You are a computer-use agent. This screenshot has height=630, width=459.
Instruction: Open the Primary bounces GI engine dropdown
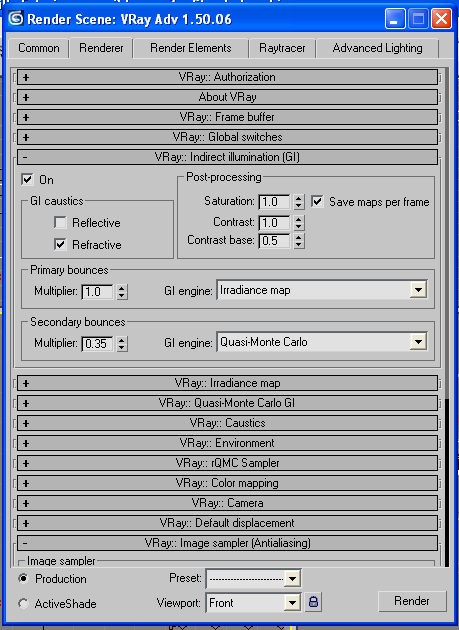(322, 290)
